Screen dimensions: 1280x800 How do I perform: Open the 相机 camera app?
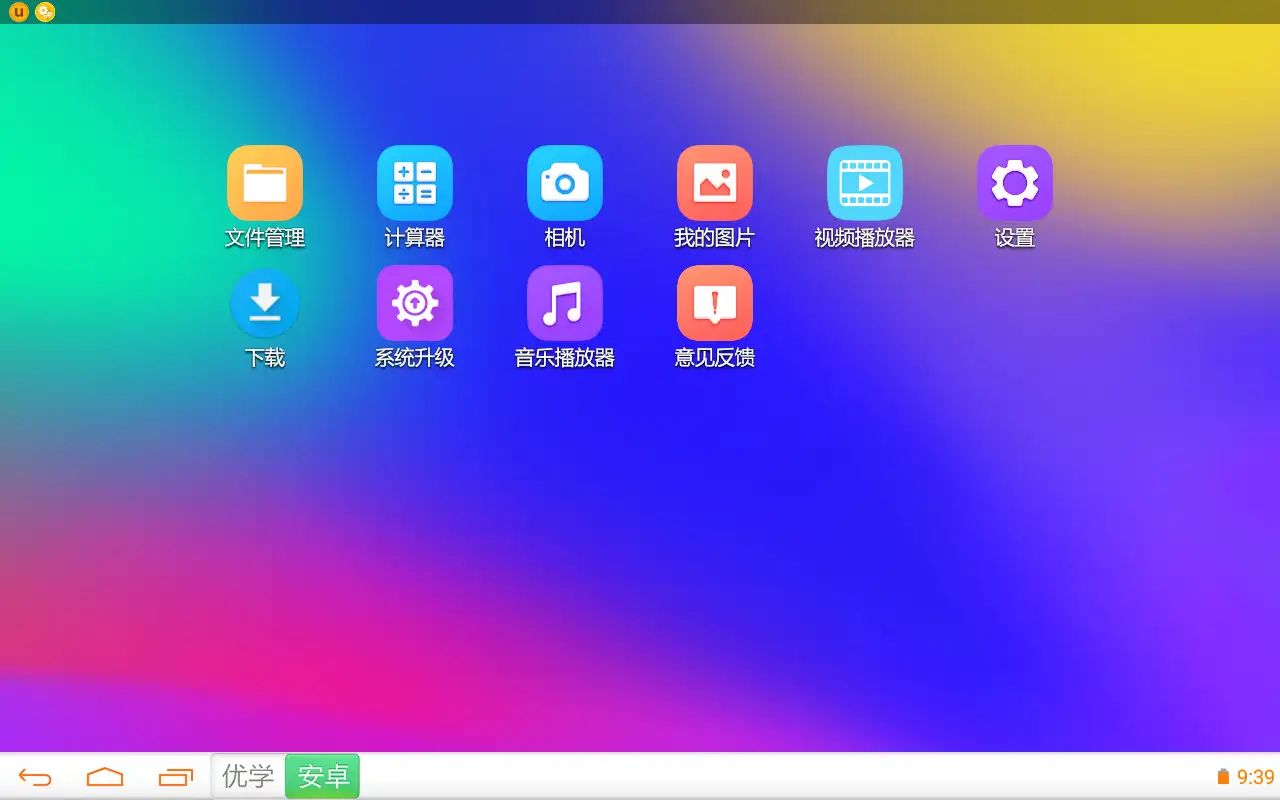[565, 183]
